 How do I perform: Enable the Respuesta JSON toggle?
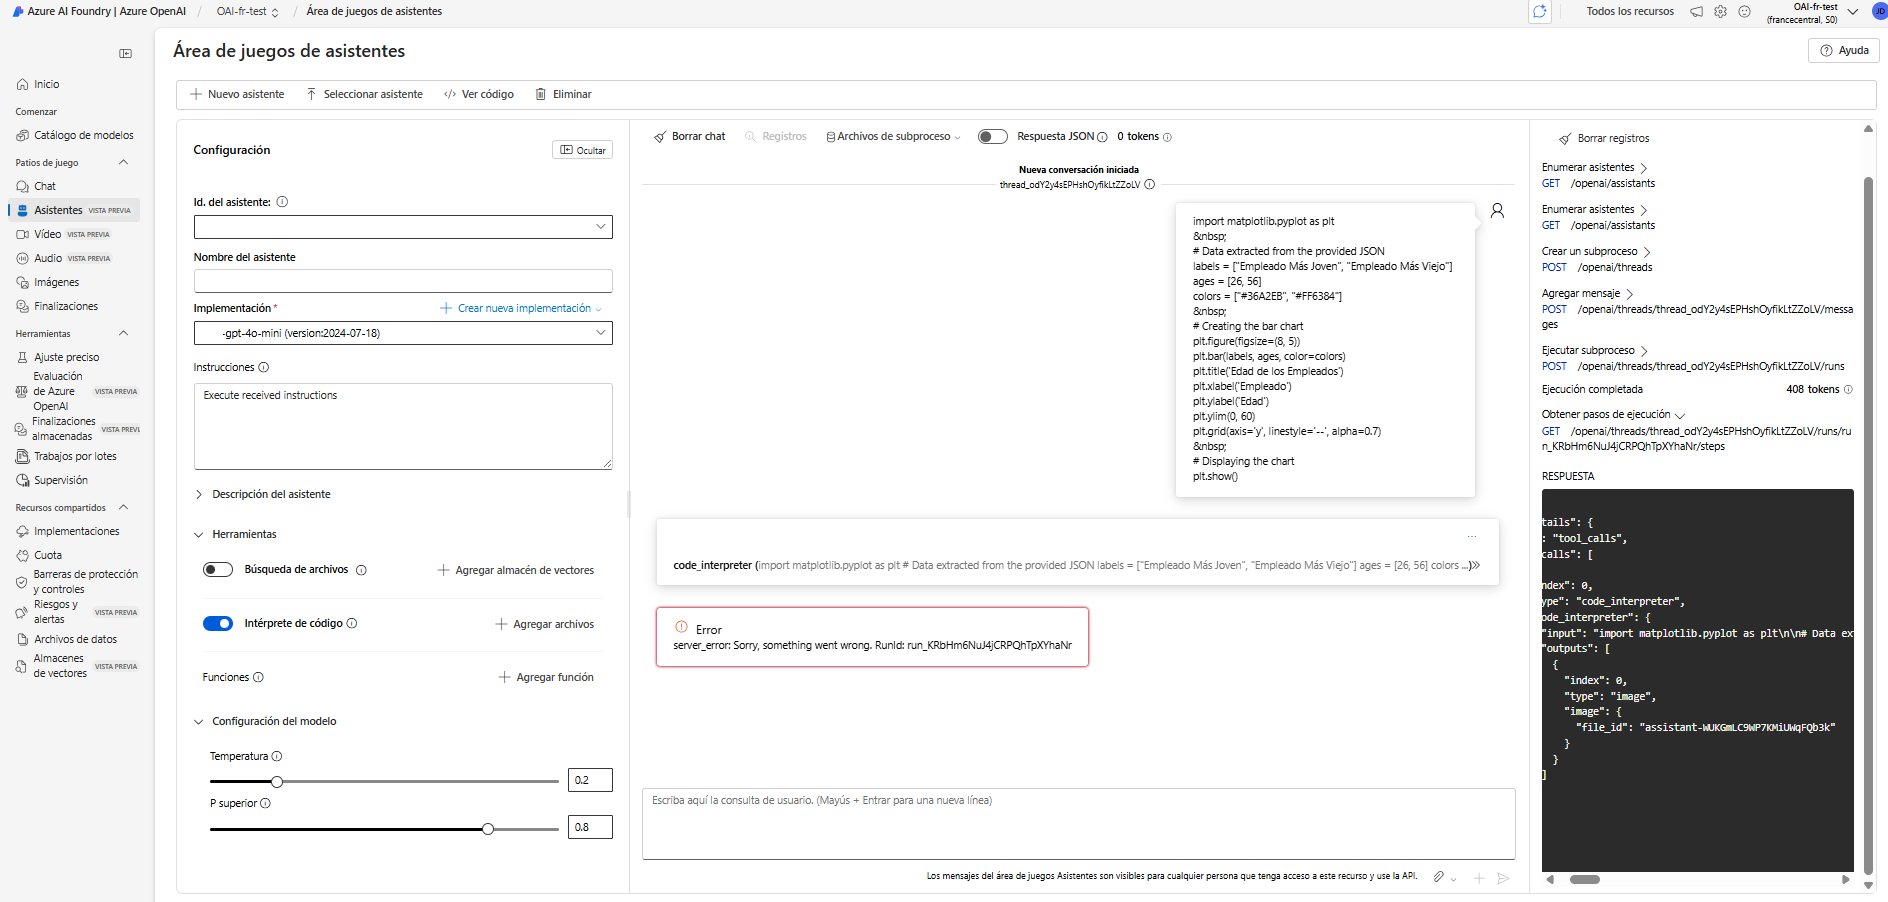click(x=991, y=137)
